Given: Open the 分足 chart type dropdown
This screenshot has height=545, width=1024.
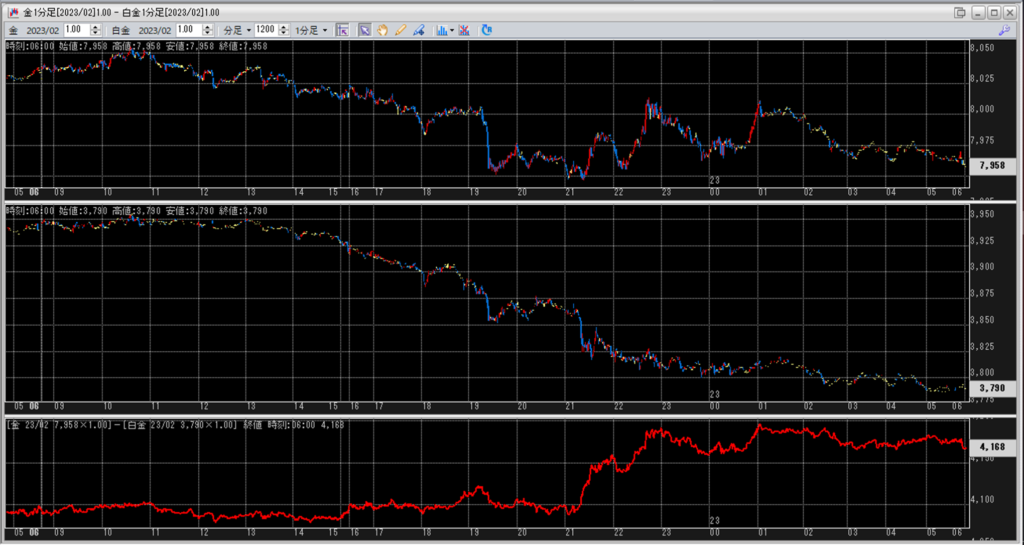Looking at the screenshot, I should [236, 30].
